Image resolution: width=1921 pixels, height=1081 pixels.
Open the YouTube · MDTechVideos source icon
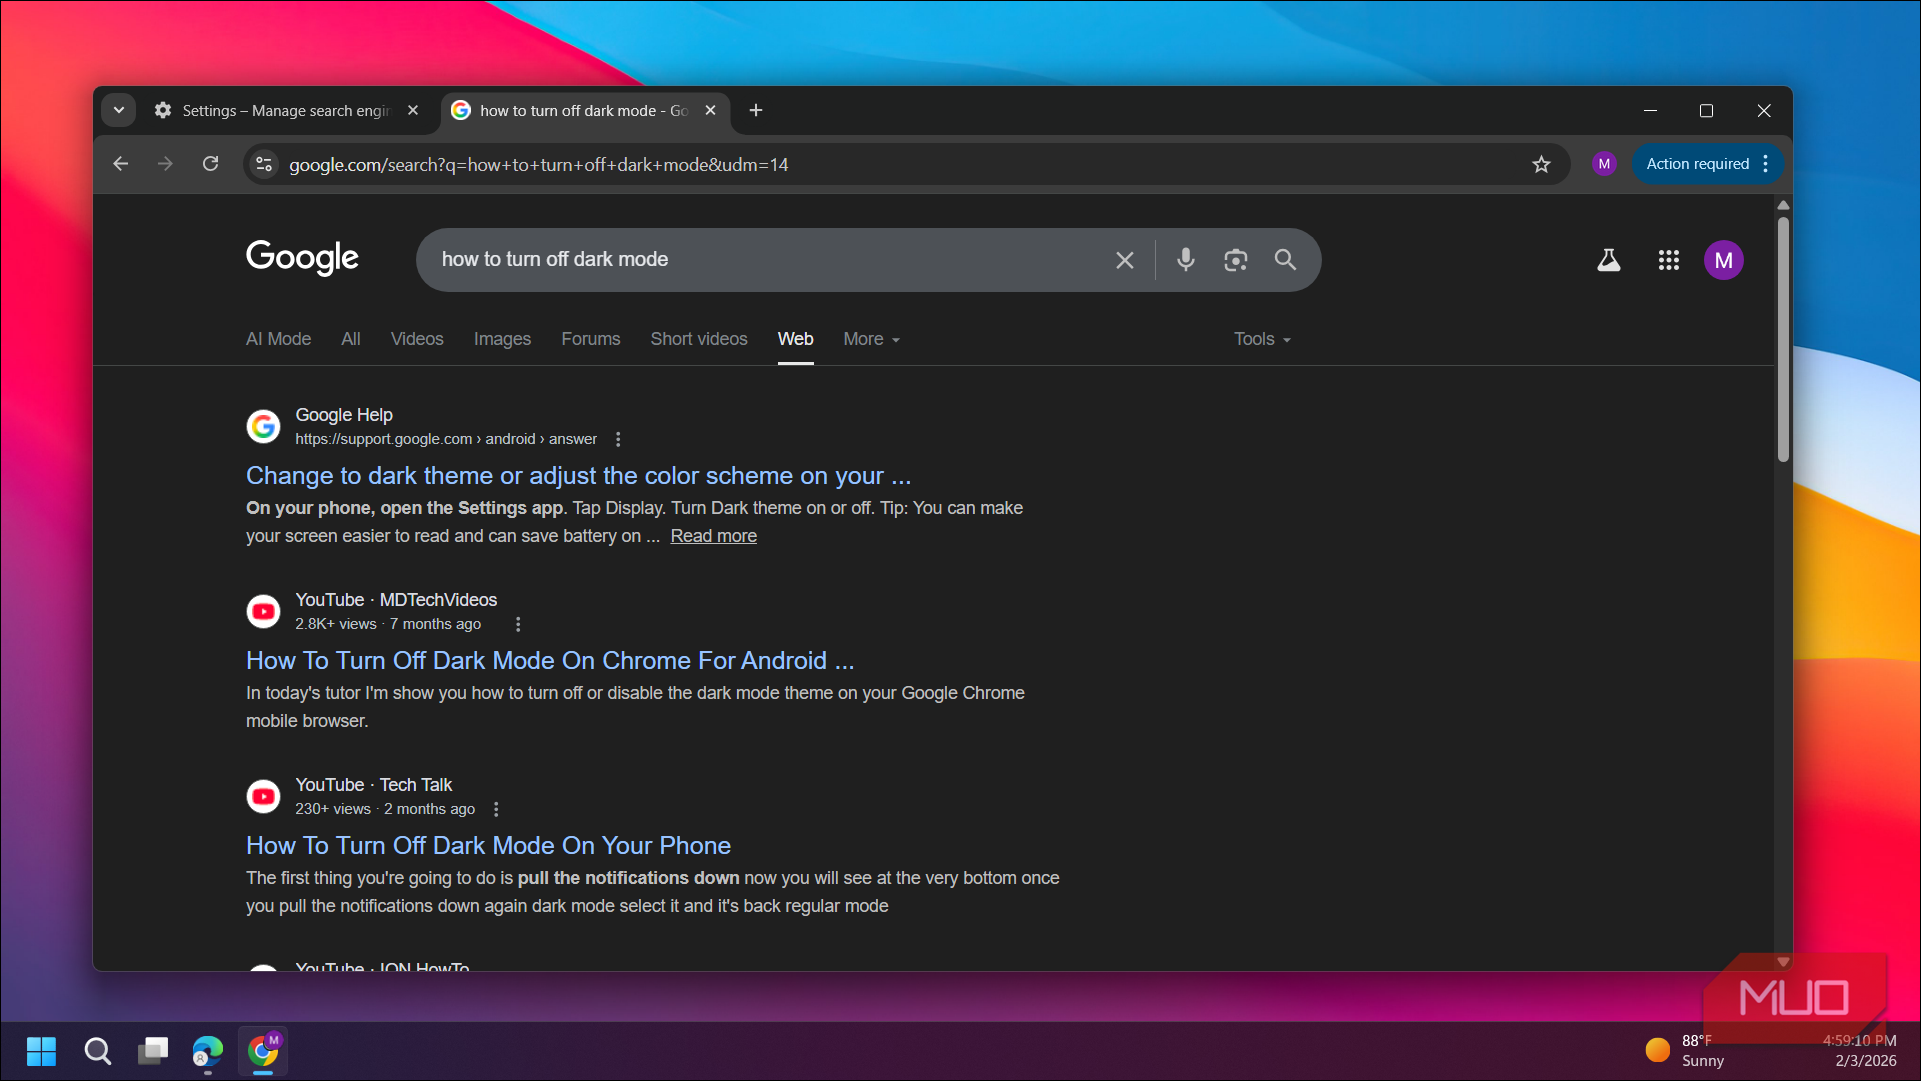[263, 611]
